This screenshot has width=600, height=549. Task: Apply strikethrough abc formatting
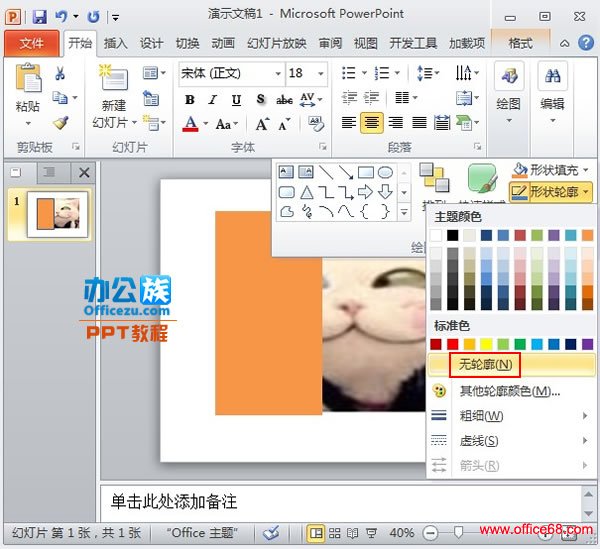click(284, 100)
